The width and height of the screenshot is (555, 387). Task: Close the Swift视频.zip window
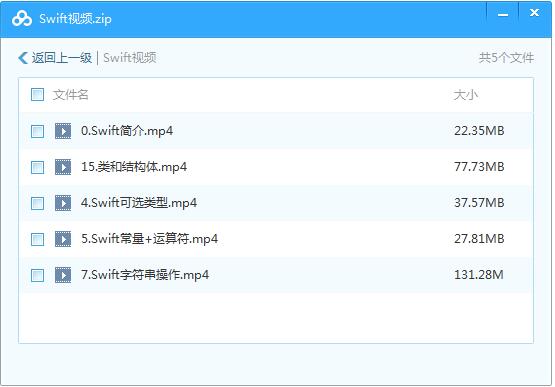534,13
